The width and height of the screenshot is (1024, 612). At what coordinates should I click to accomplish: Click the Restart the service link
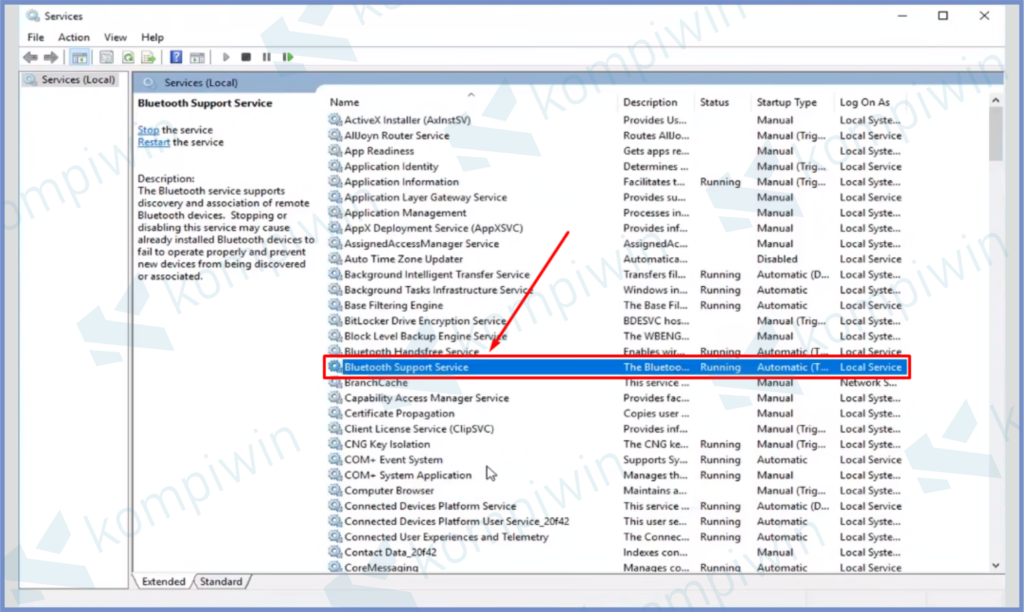coord(153,142)
